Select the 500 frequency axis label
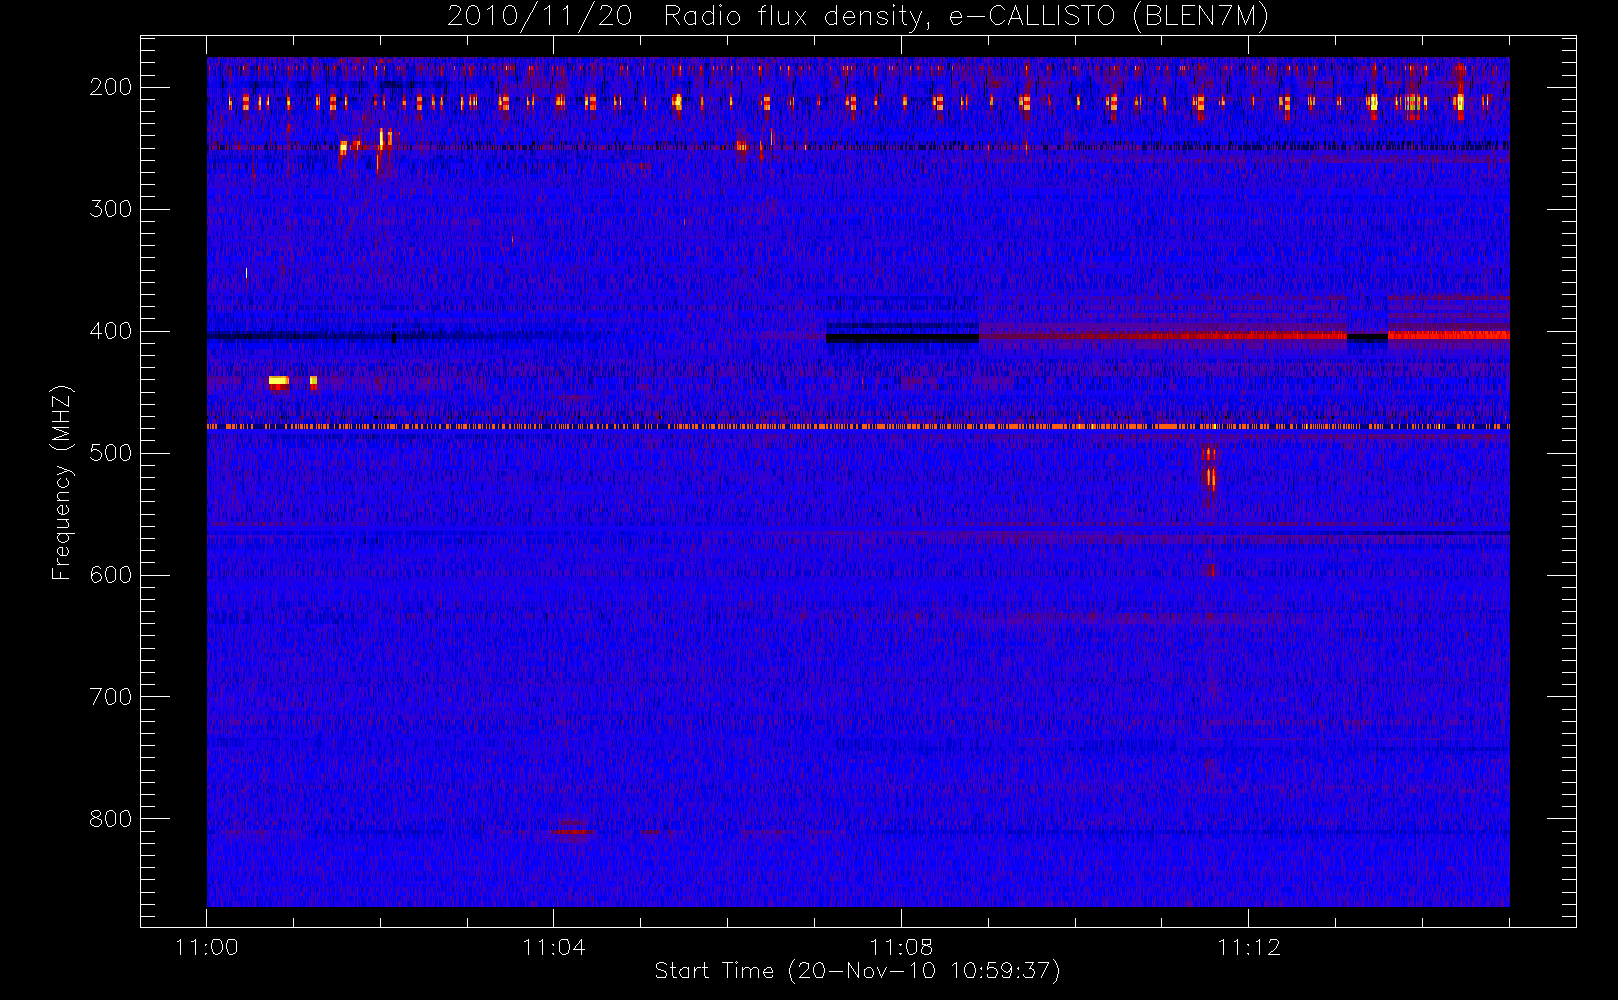Image resolution: width=1618 pixels, height=1000 pixels. click(x=110, y=453)
